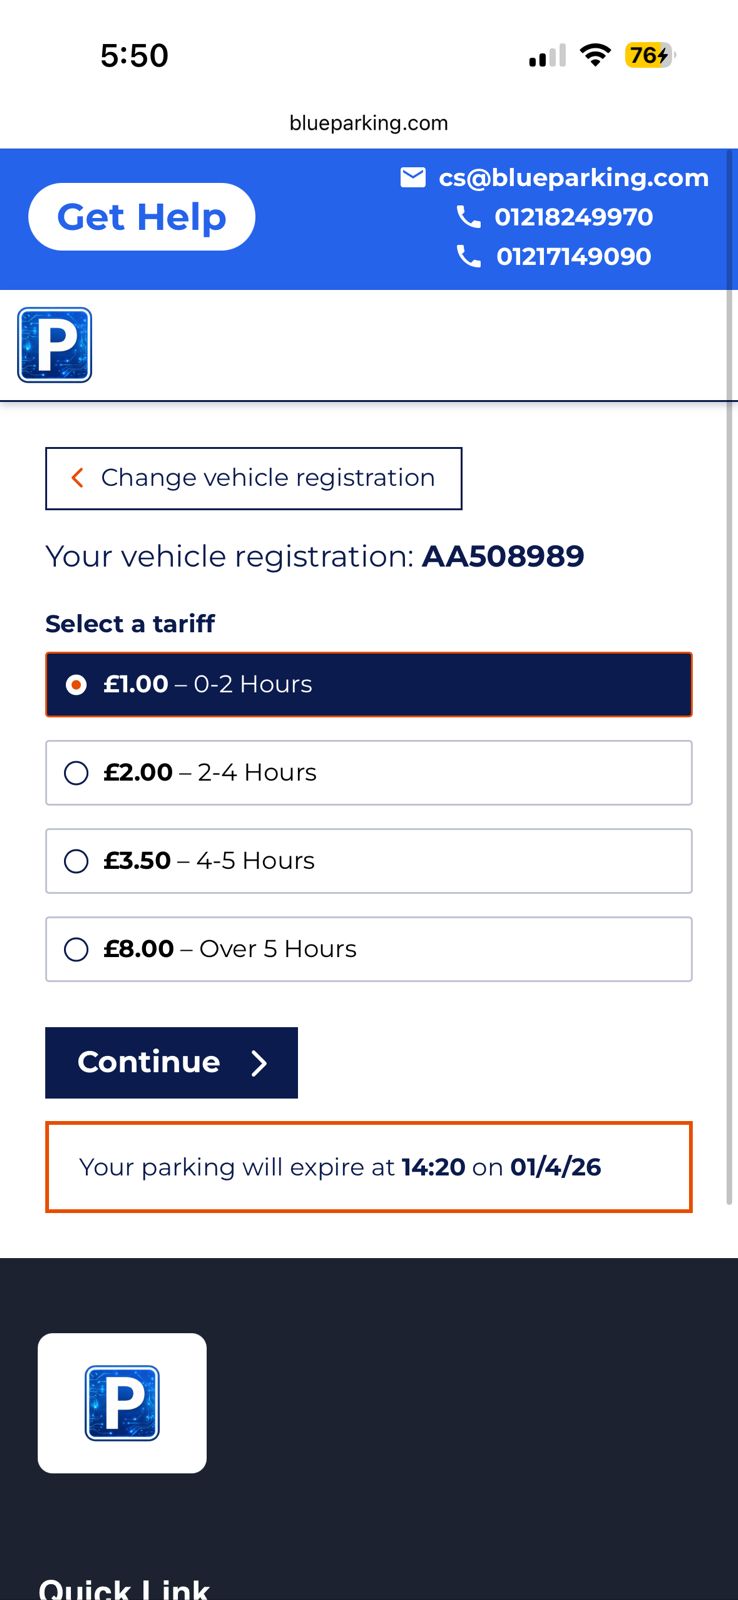Click the right chevron on Continue button
The image size is (738, 1600).
259,1063
